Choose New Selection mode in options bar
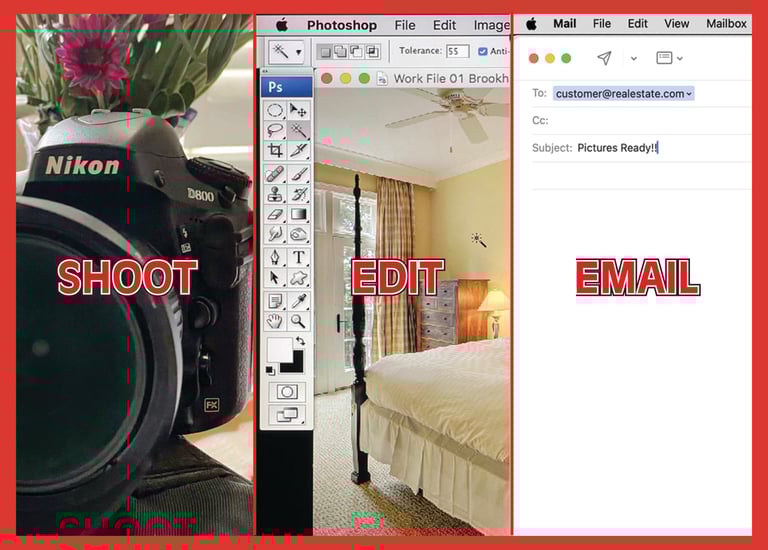The width and height of the screenshot is (768, 550). [324, 51]
